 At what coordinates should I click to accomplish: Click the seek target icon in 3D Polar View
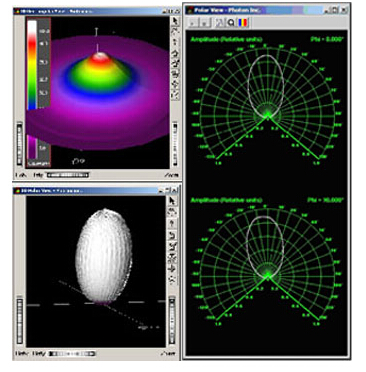[x=172, y=269]
